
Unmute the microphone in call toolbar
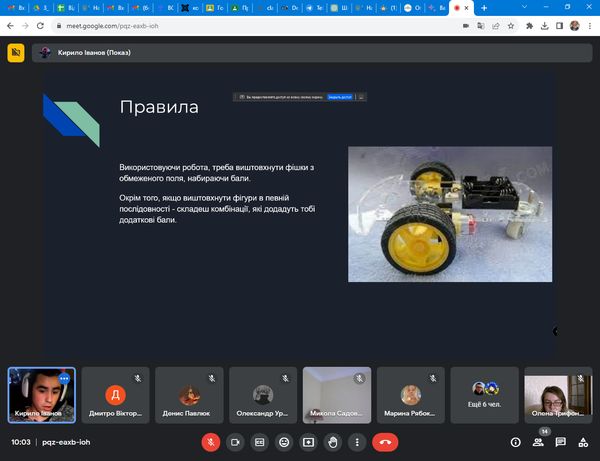pyautogui.click(x=211, y=441)
